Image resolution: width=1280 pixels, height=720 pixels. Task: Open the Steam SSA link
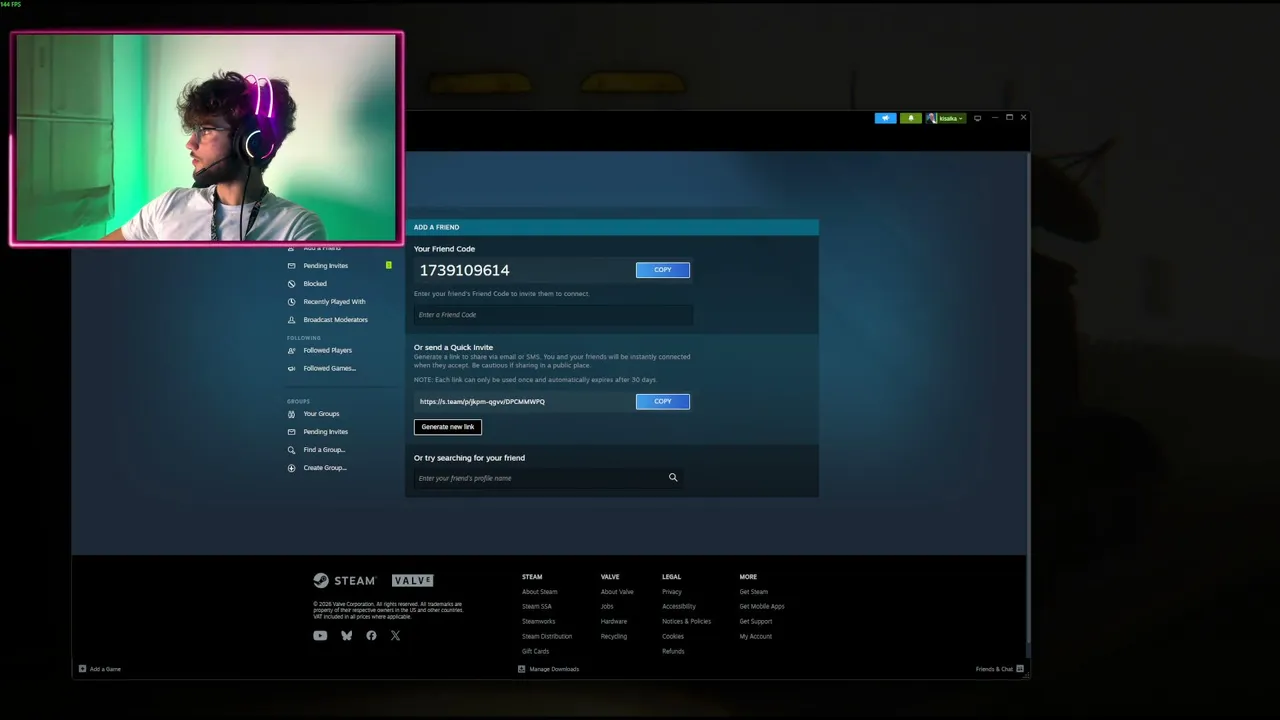(x=537, y=607)
